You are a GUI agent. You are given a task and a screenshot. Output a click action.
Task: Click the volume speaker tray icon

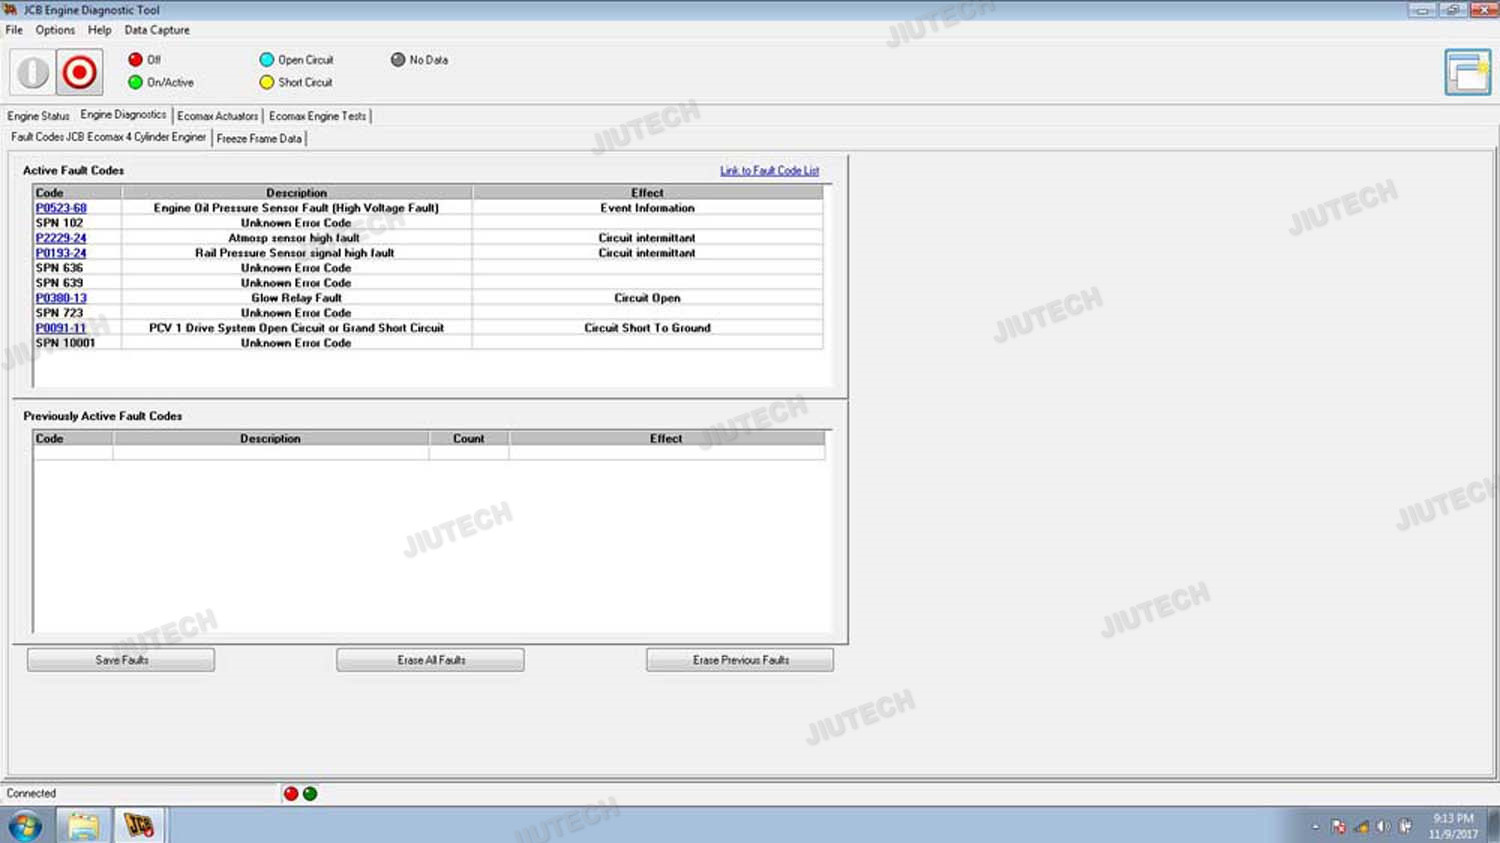click(1383, 827)
